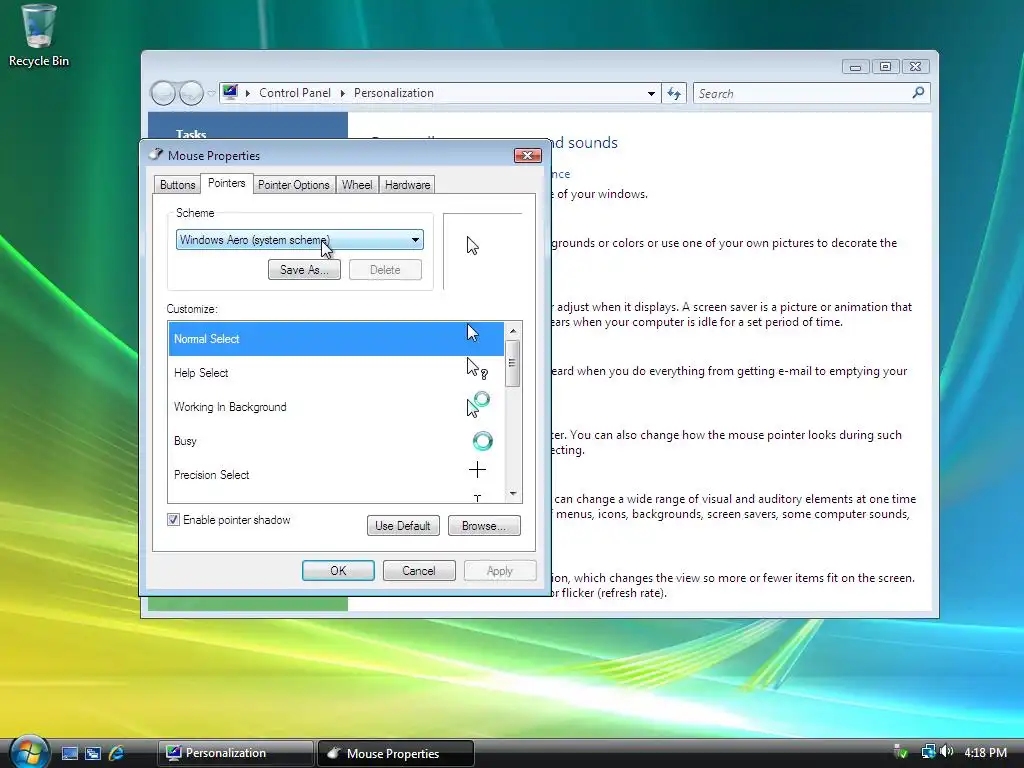This screenshot has width=1024, height=768.
Task: Click the mouse icon in dialog title
Action: pyautogui.click(x=156, y=155)
